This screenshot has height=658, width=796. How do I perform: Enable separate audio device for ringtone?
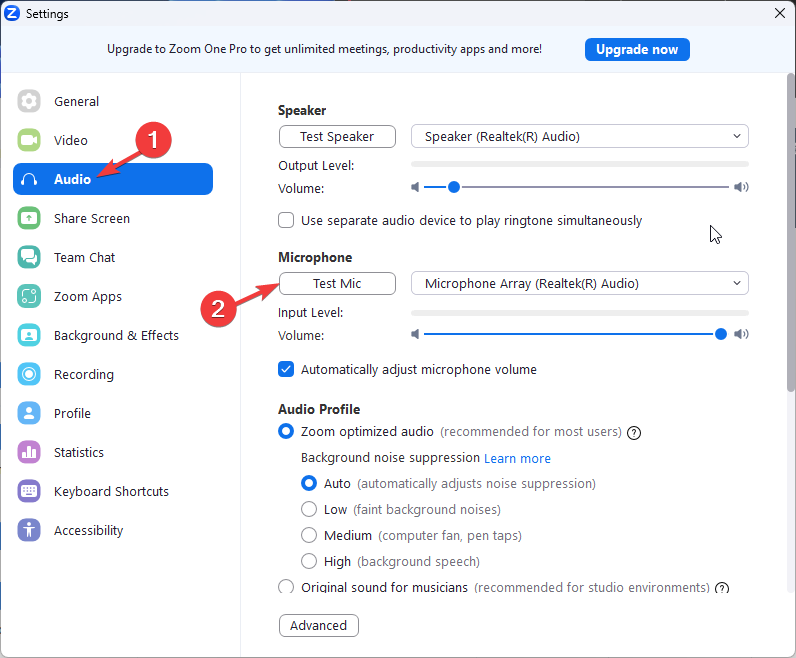(286, 220)
